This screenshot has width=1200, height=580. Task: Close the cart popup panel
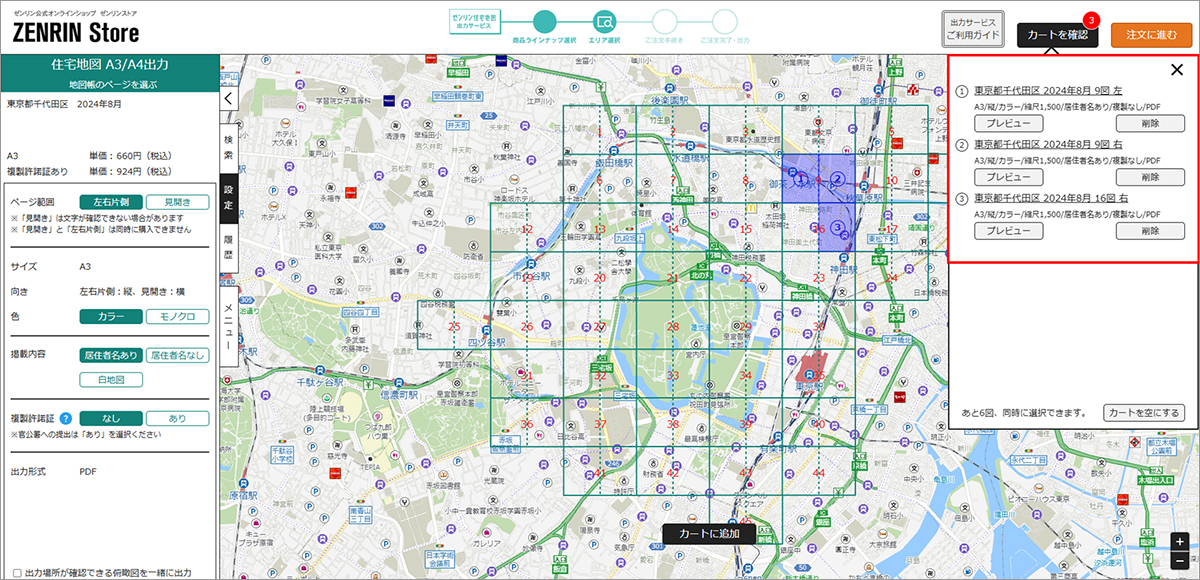(1176, 70)
